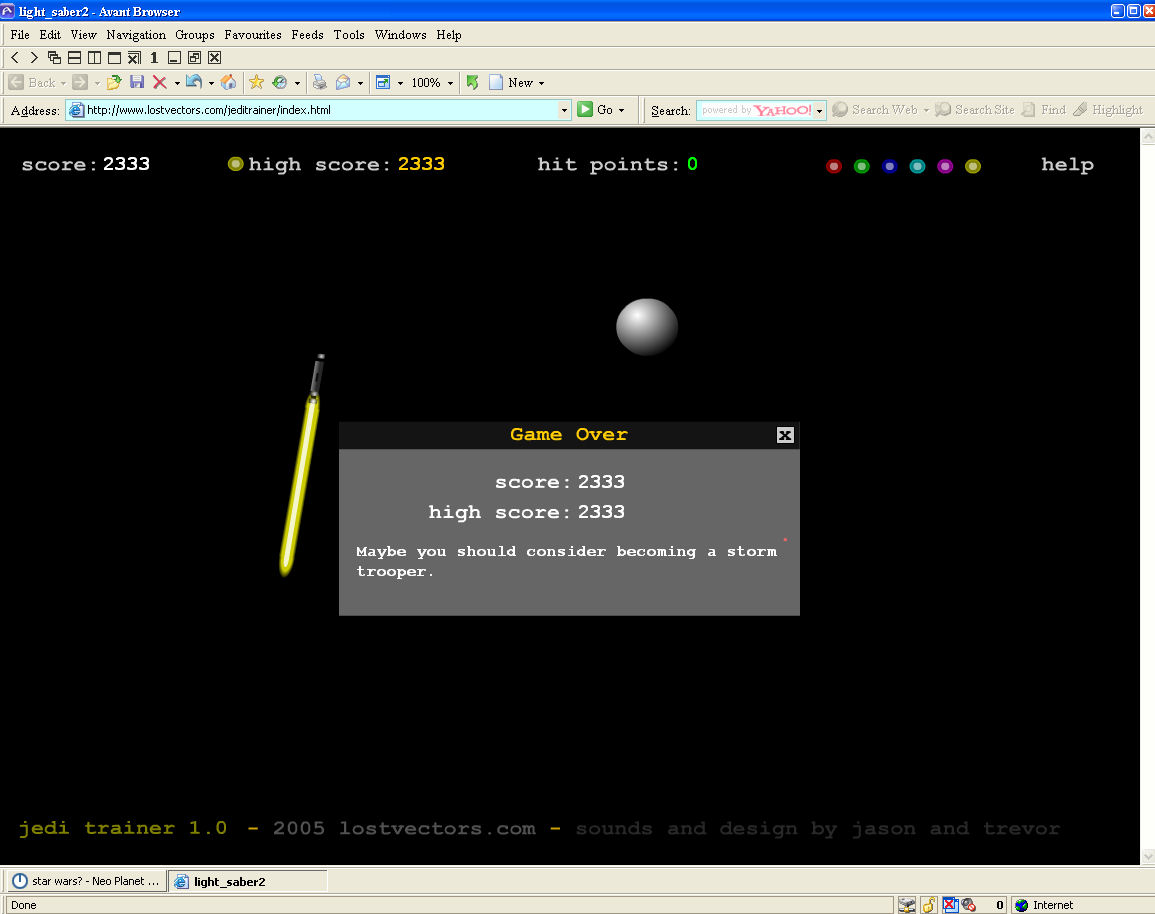
Task: Open Favourites with the star icon
Action: [x=256, y=82]
